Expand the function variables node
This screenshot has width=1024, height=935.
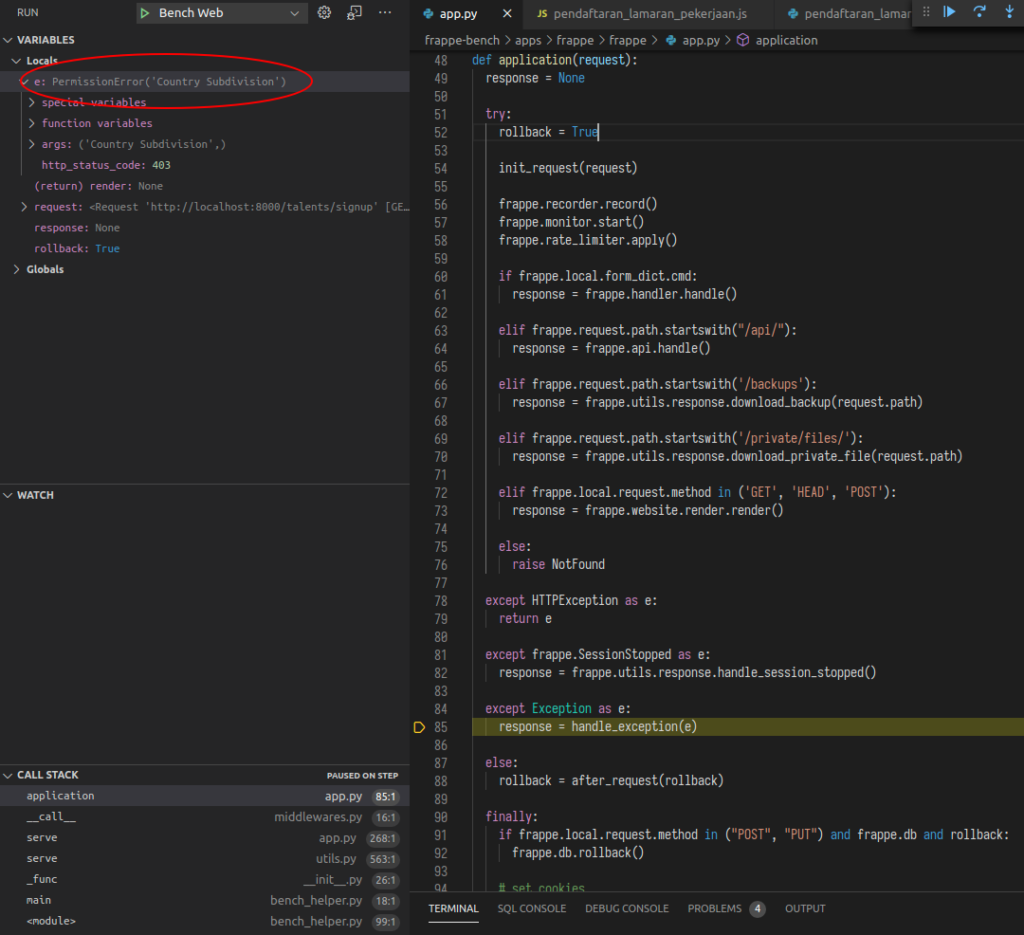click(x=32, y=123)
